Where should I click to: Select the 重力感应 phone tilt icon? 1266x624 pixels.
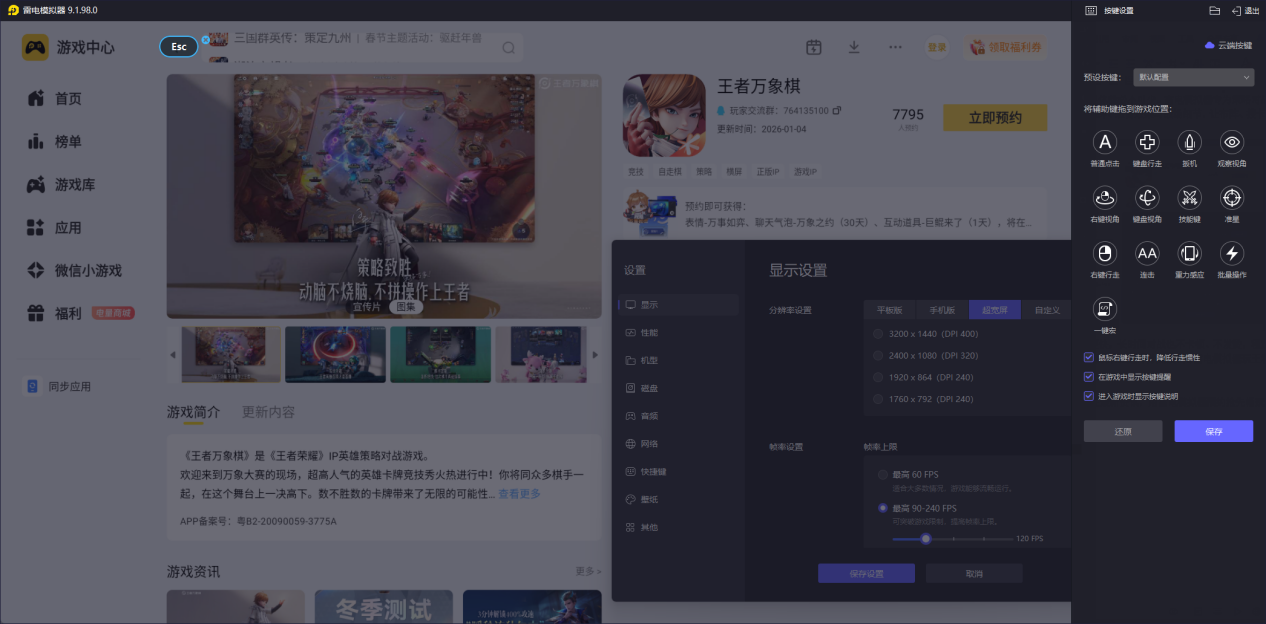click(1189, 253)
